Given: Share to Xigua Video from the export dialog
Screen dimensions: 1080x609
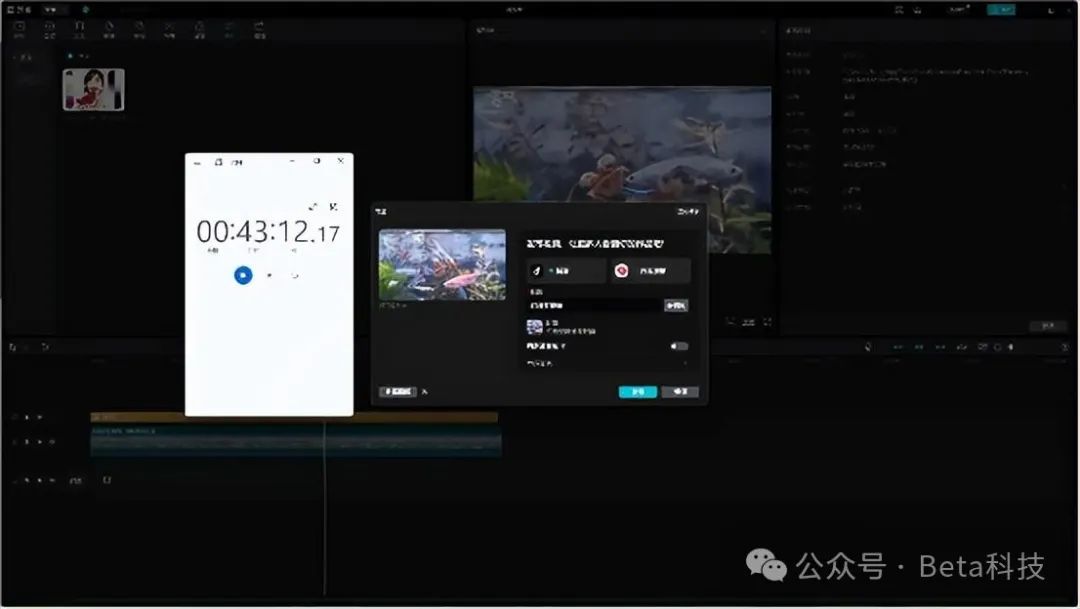Looking at the screenshot, I should pos(651,271).
